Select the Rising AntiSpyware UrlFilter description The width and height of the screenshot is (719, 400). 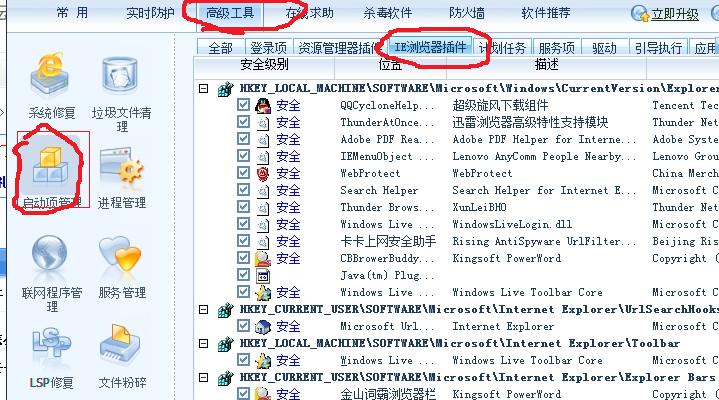(544, 241)
